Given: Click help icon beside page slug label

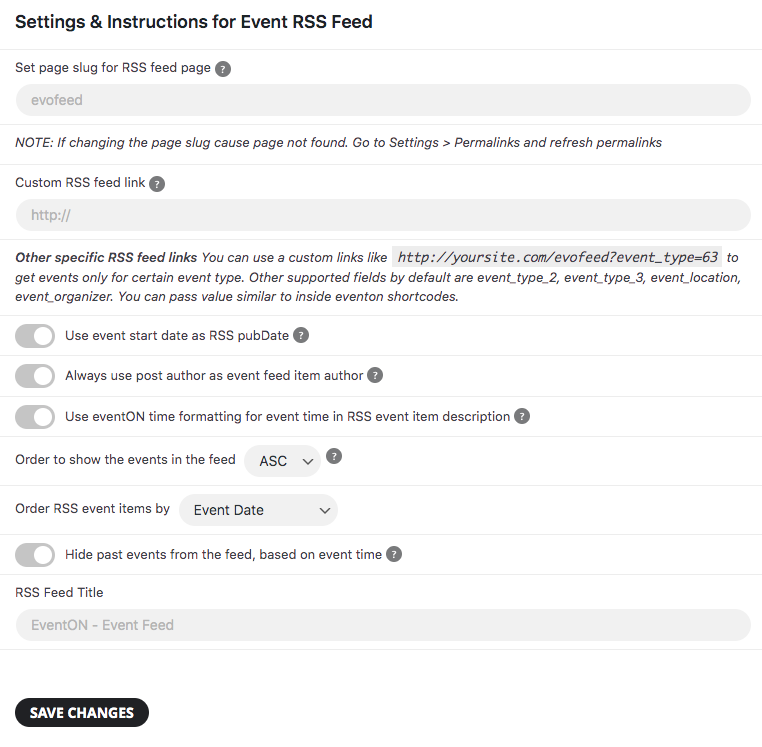Looking at the screenshot, I should coord(223,69).
